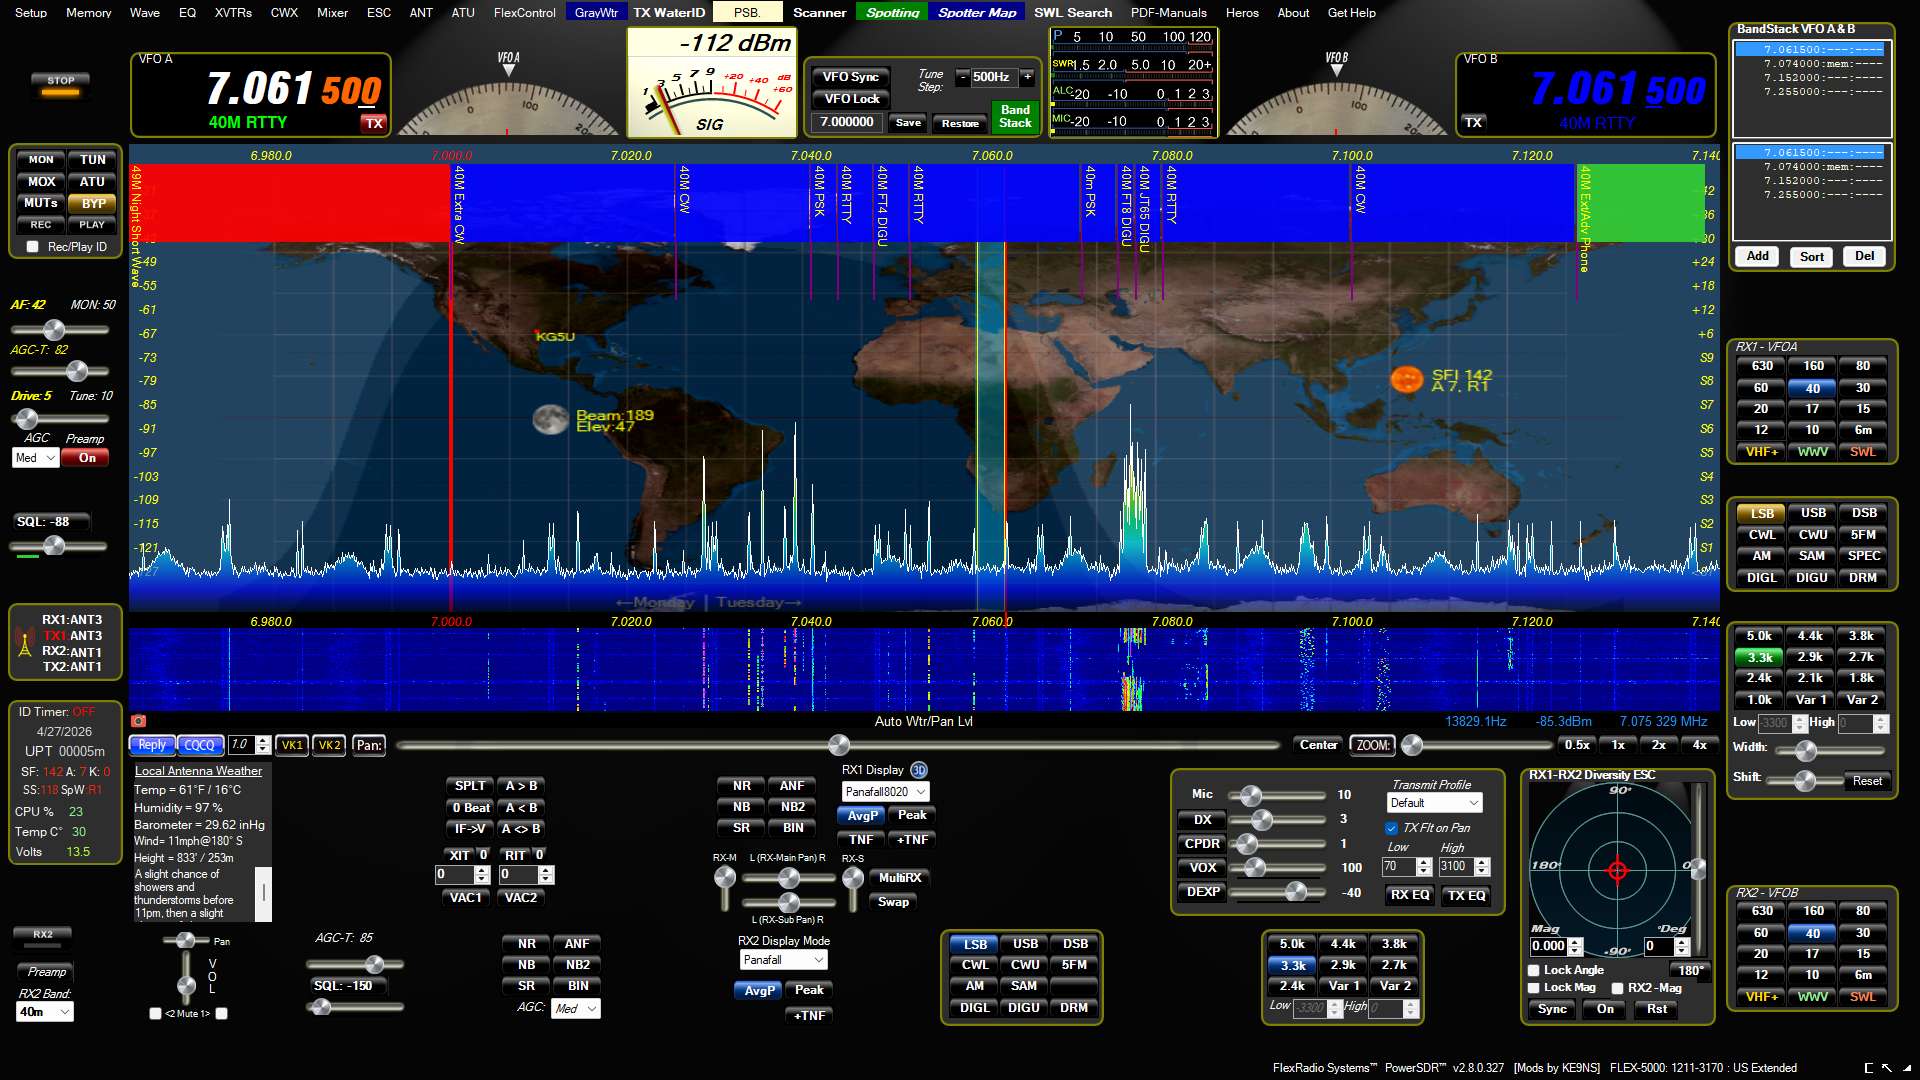Click the TX EQ button
This screenshot has width=1920, height=1080.
(x=1467, y=896)
